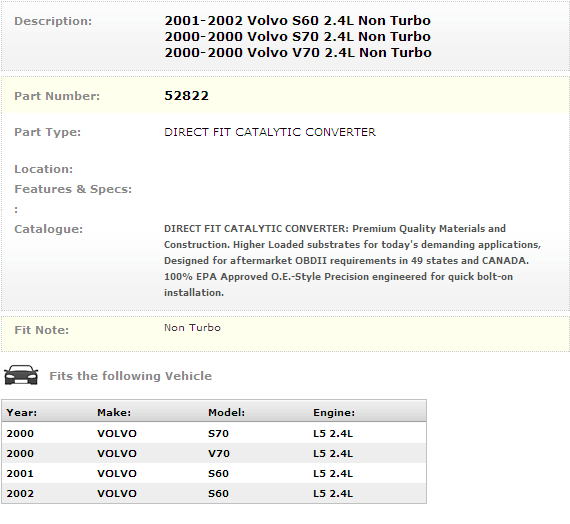Click the year 2002 cell
This screenshot has width=570, height=524.
(20, 493)
